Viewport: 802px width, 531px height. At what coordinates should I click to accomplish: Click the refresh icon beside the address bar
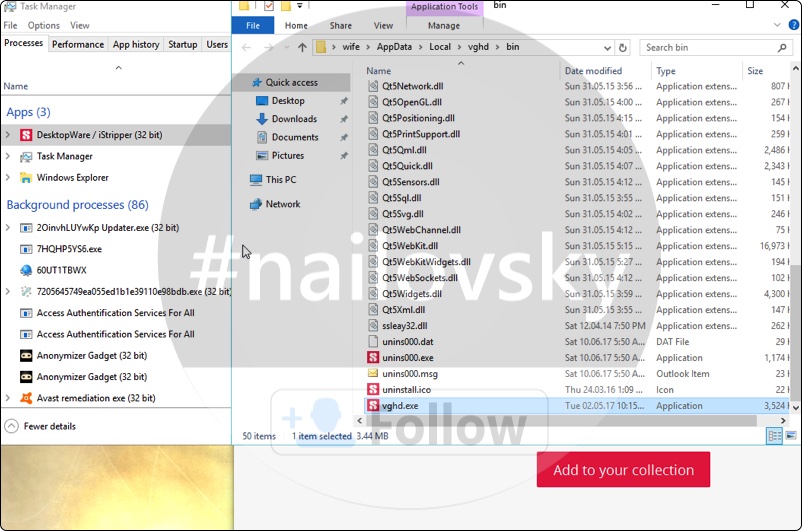coord(623,47)
